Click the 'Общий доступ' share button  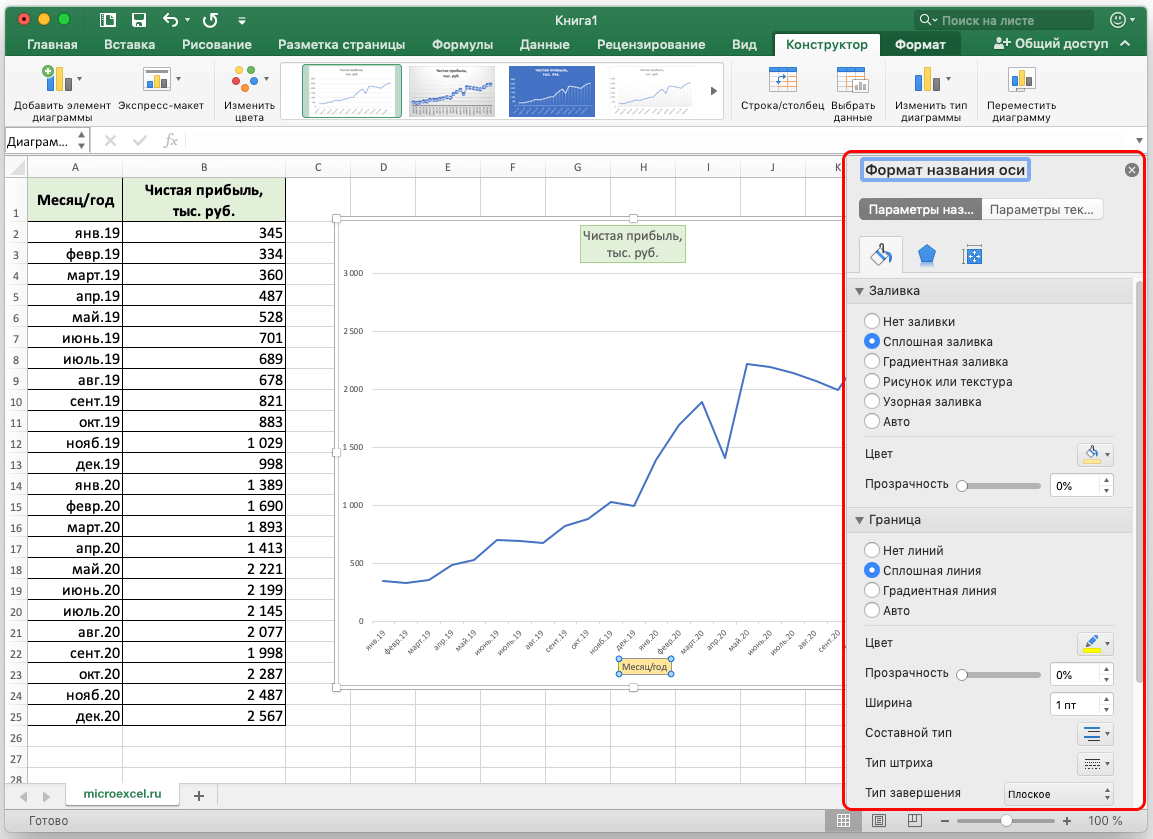(1051, 43)
